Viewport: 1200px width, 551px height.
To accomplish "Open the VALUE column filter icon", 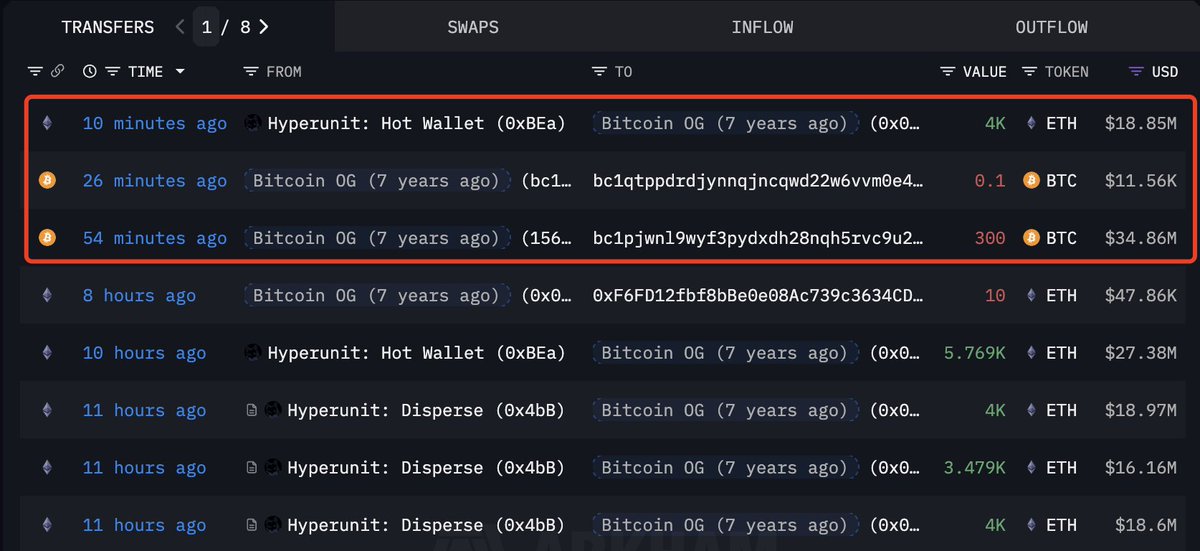I will (x=948, y=72).
